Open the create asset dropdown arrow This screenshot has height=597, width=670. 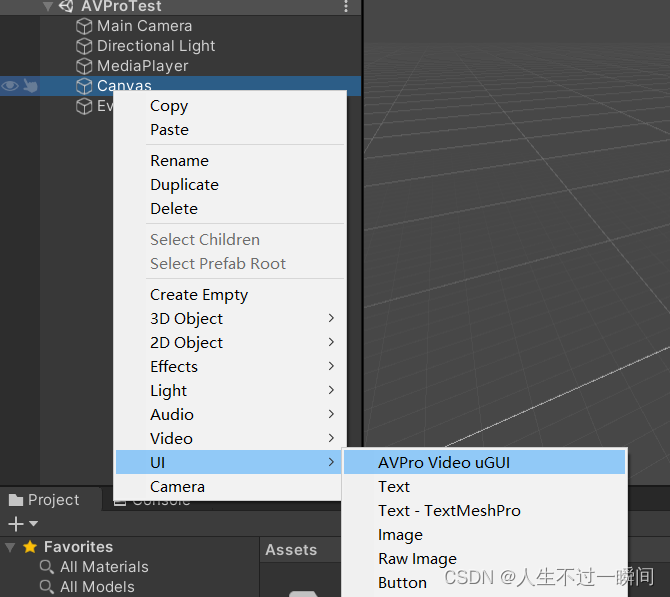click(x=33, y=523)
